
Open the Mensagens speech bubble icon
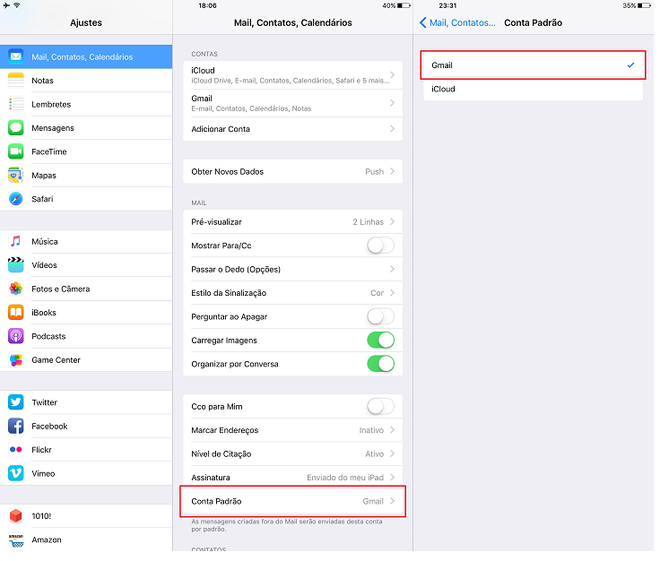click(16, 128)
